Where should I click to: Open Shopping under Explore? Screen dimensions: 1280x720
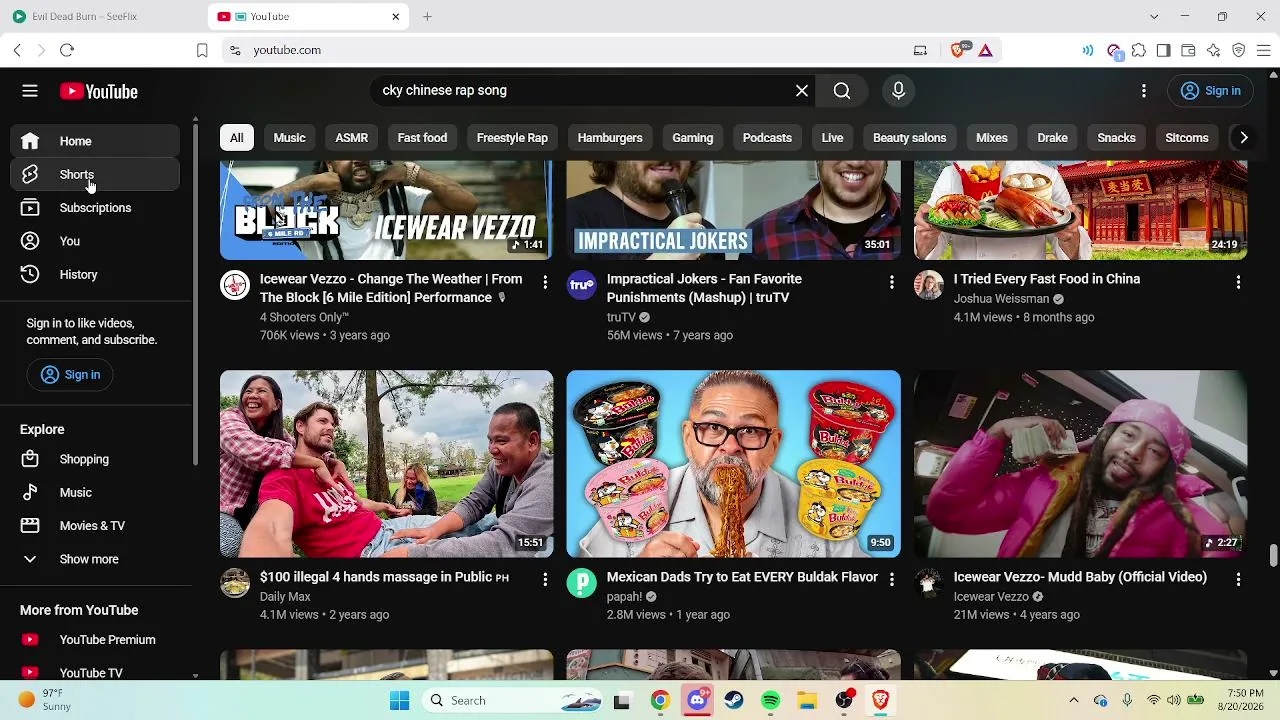click(96, 459)
